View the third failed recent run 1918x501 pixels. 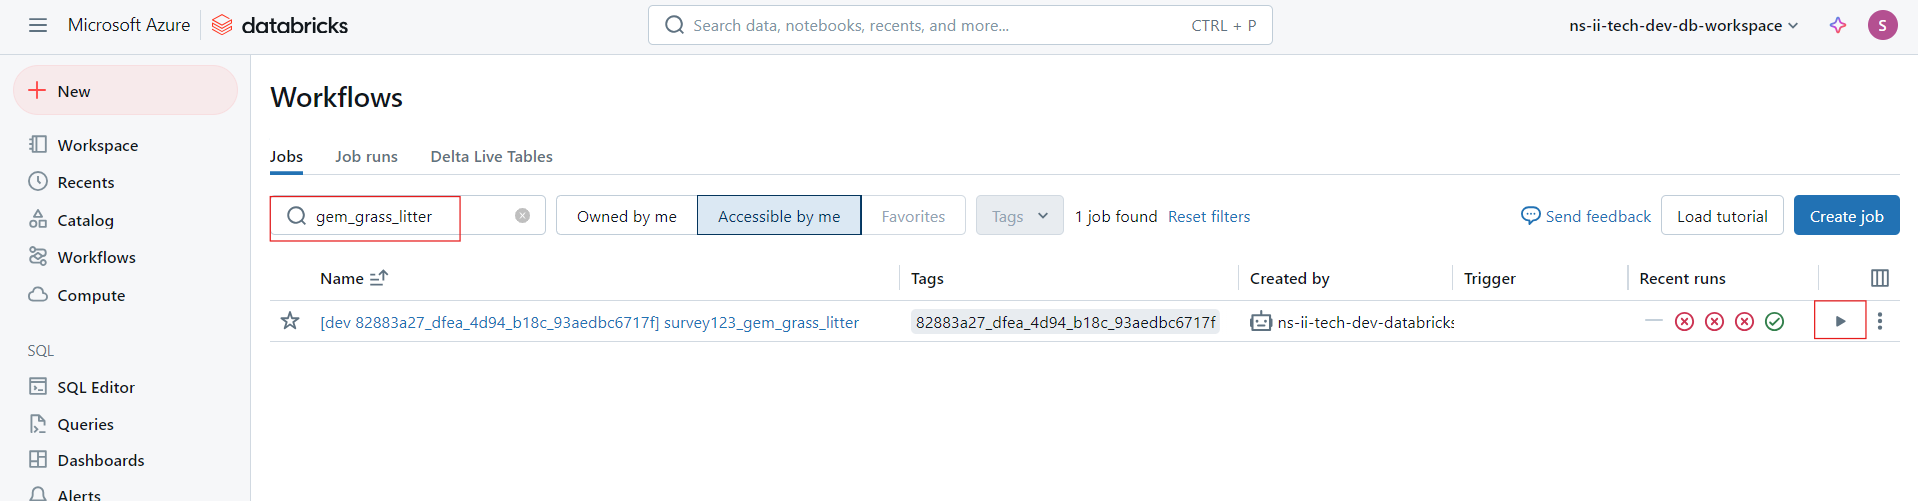[x=1744, y=321]
